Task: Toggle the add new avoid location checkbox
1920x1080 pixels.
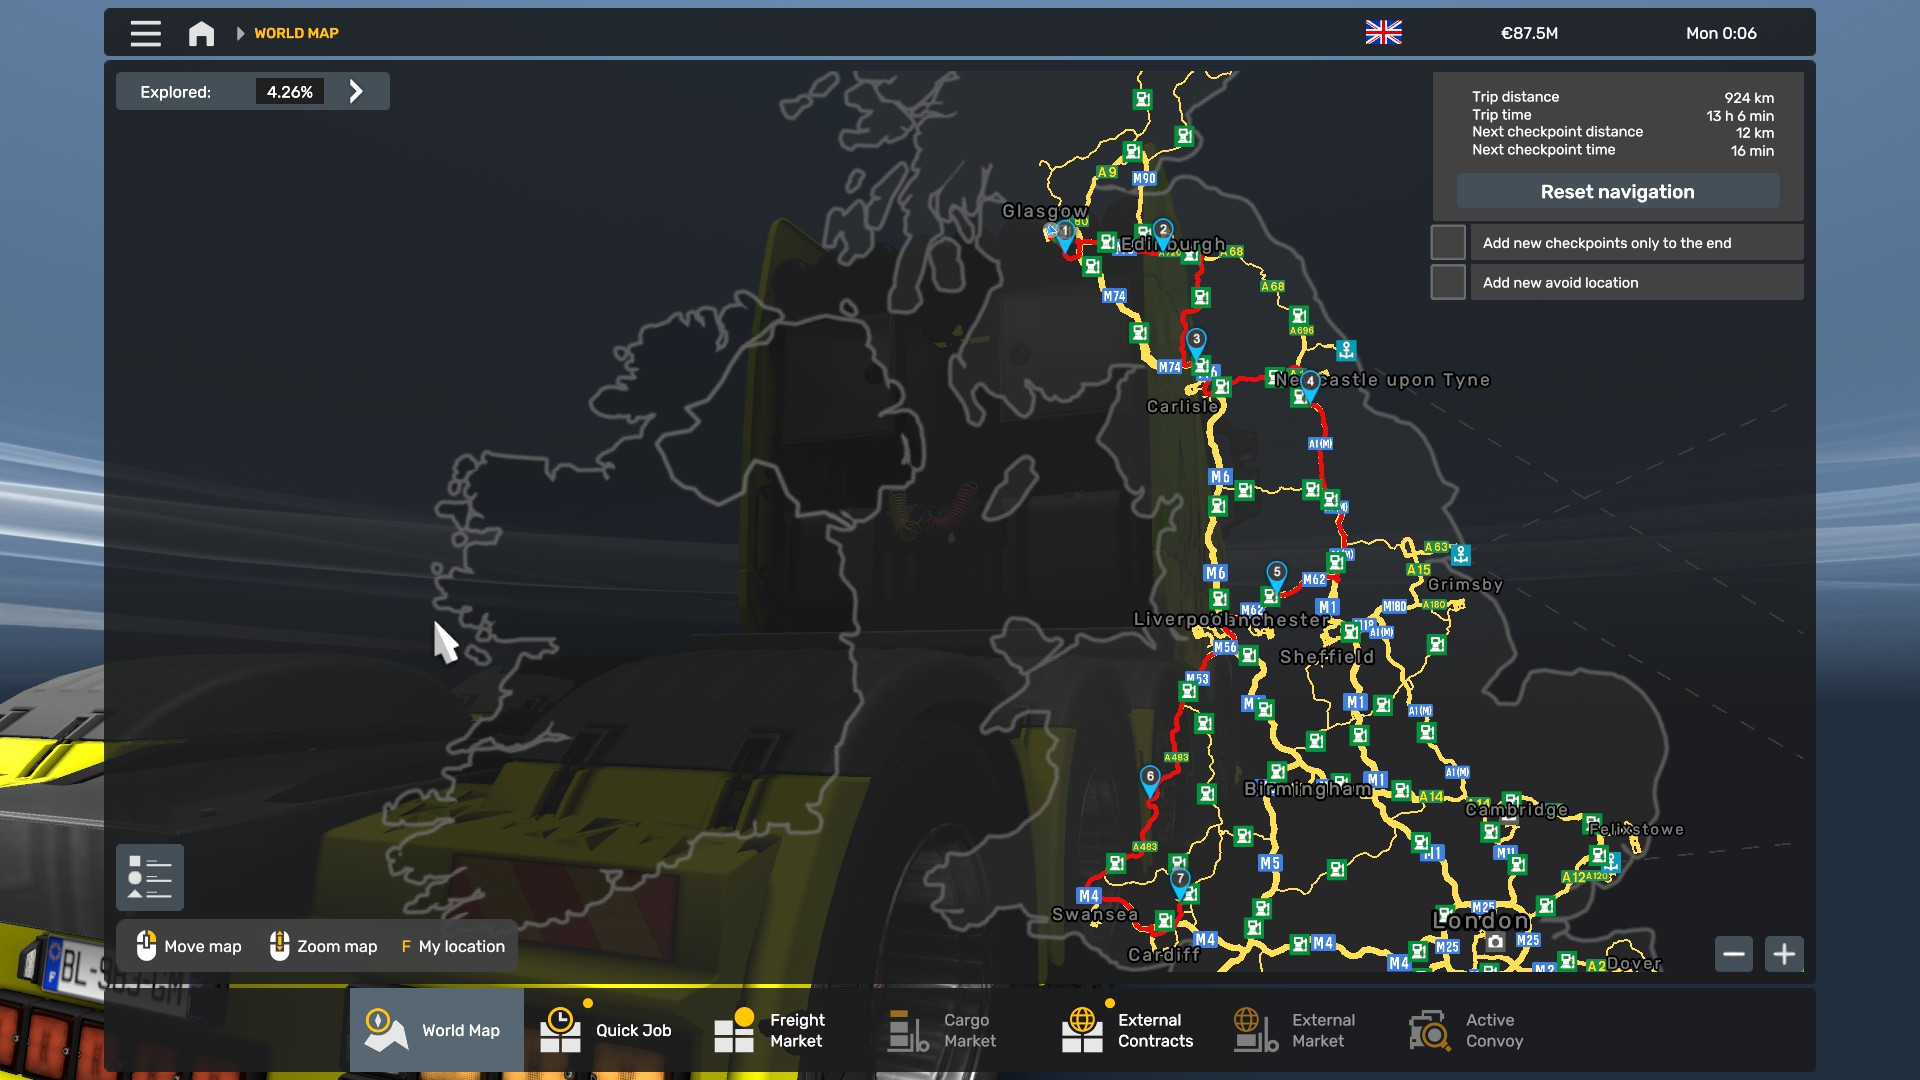Action: pyautogui.click(x=1448, y=283)
